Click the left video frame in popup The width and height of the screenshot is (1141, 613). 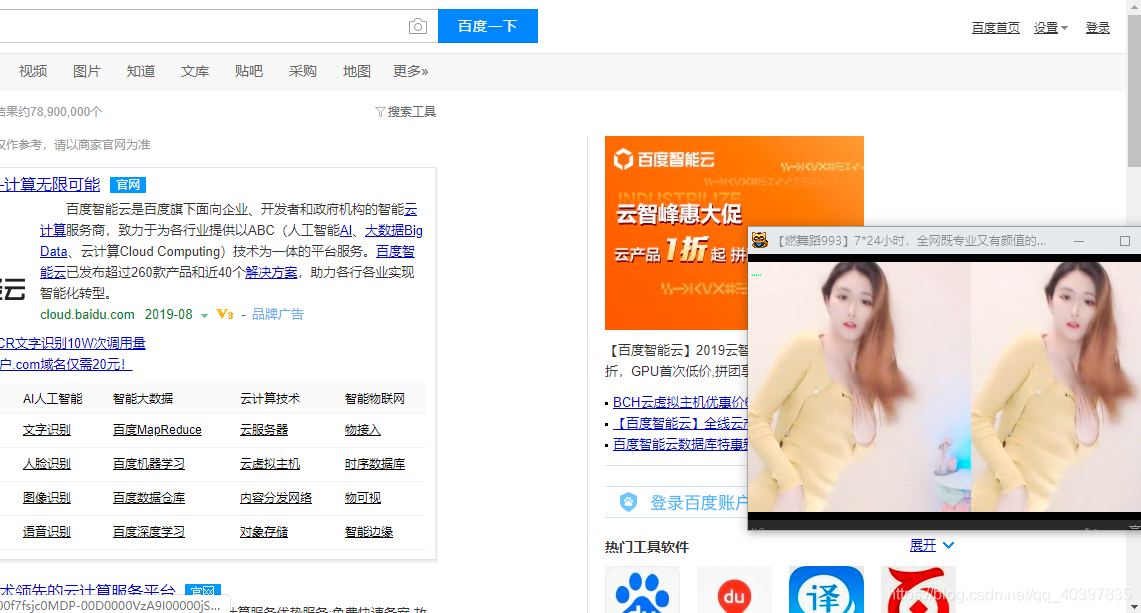[x=859, y=387]
